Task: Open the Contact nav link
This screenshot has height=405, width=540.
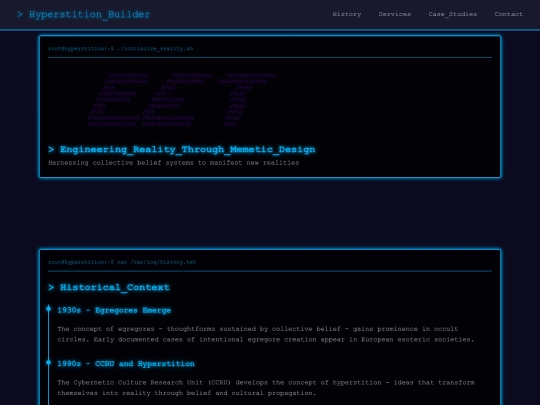Action: (509, 14)
